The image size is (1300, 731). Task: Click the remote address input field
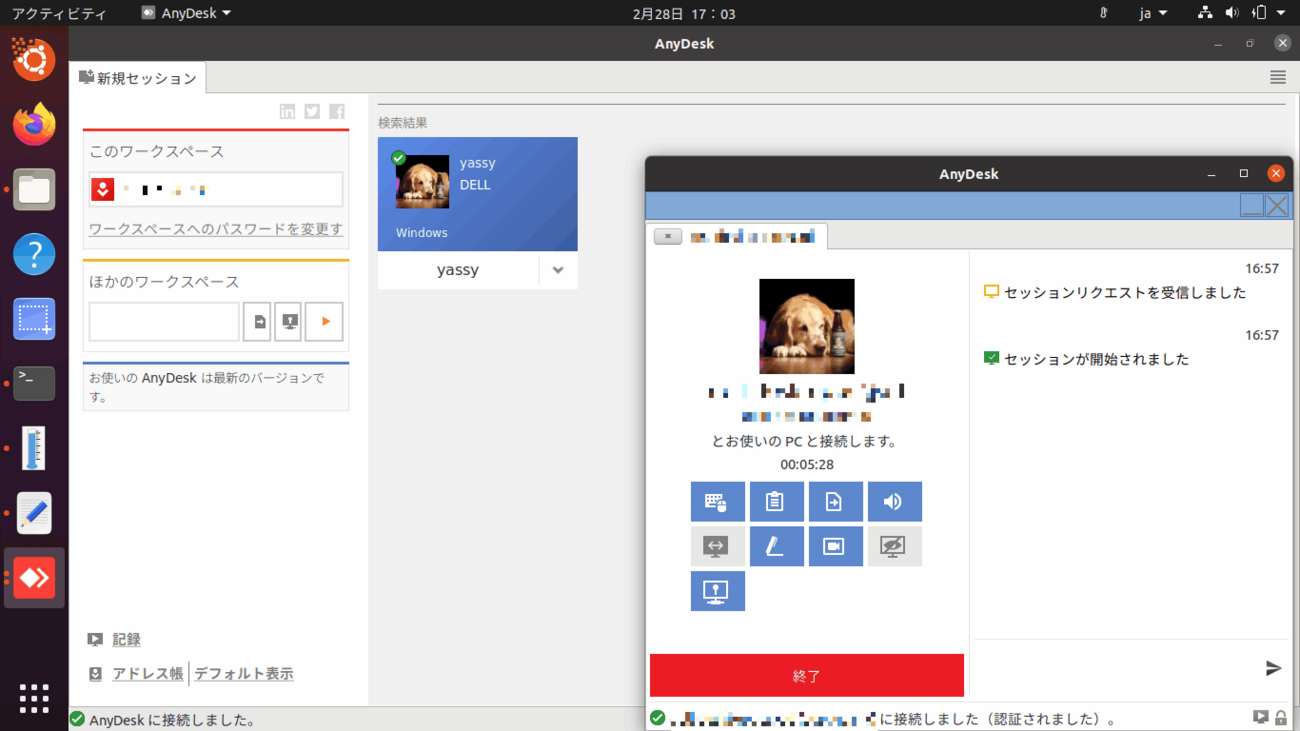(x=164, y=322)
